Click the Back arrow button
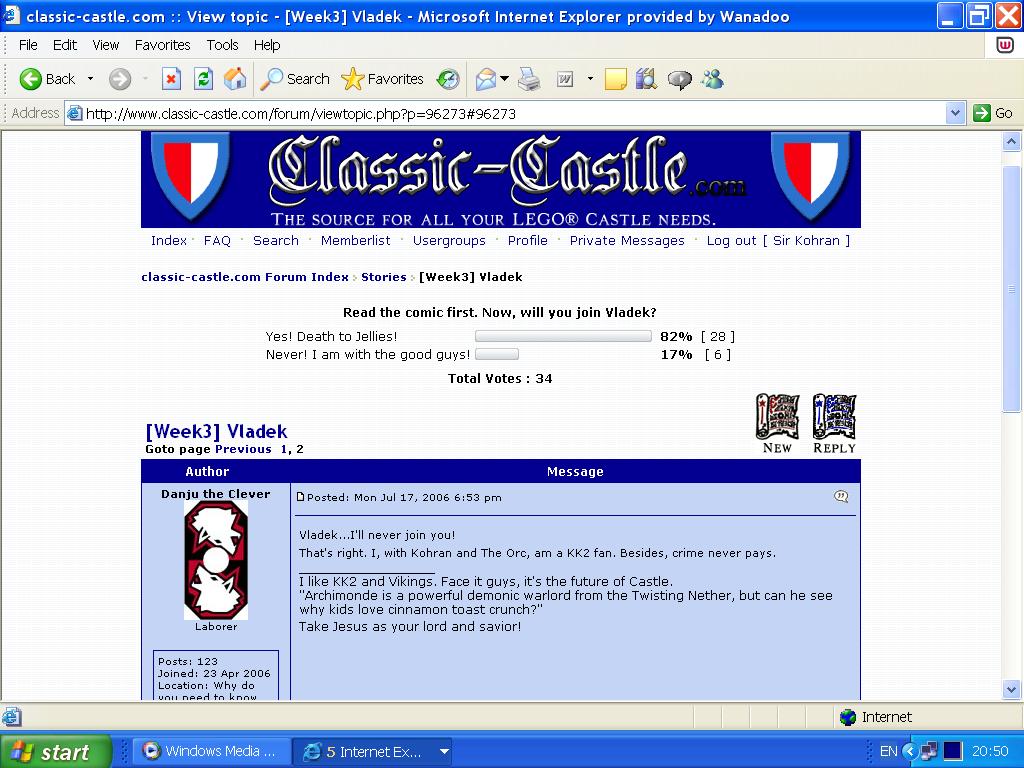This screenshot has height=768, width=1024. tap(47, 79)
